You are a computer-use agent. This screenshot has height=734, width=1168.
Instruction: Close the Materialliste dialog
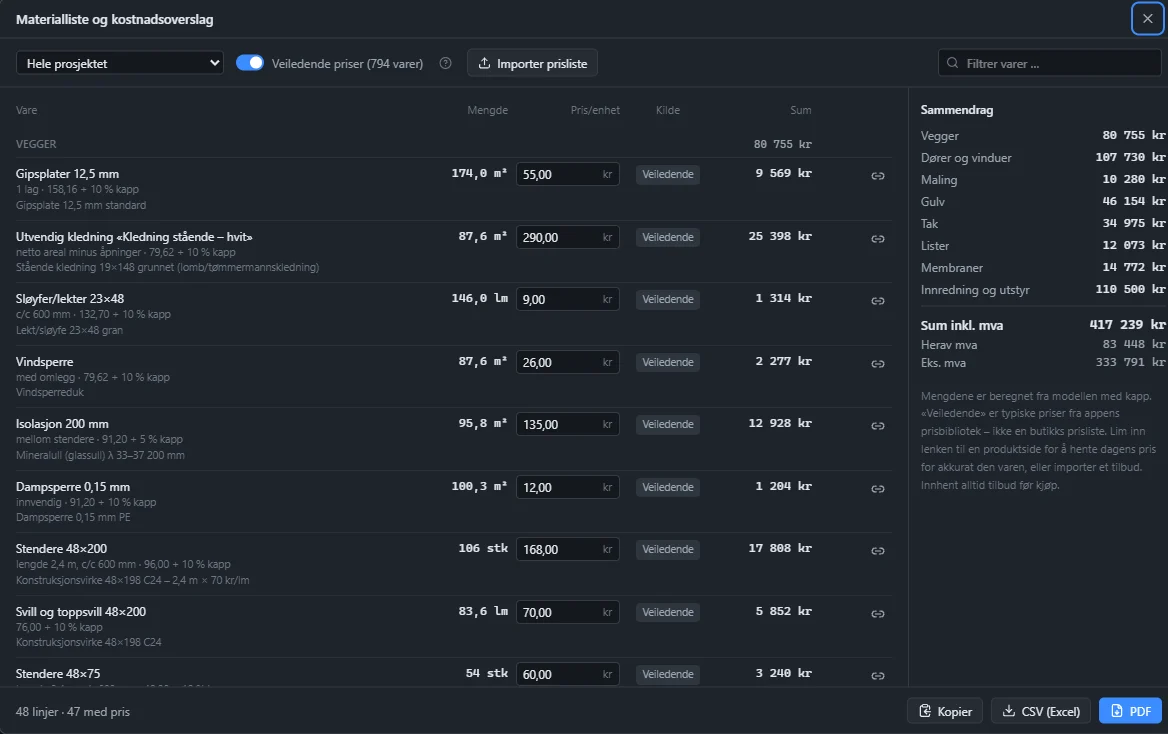tap(1147, 19)
